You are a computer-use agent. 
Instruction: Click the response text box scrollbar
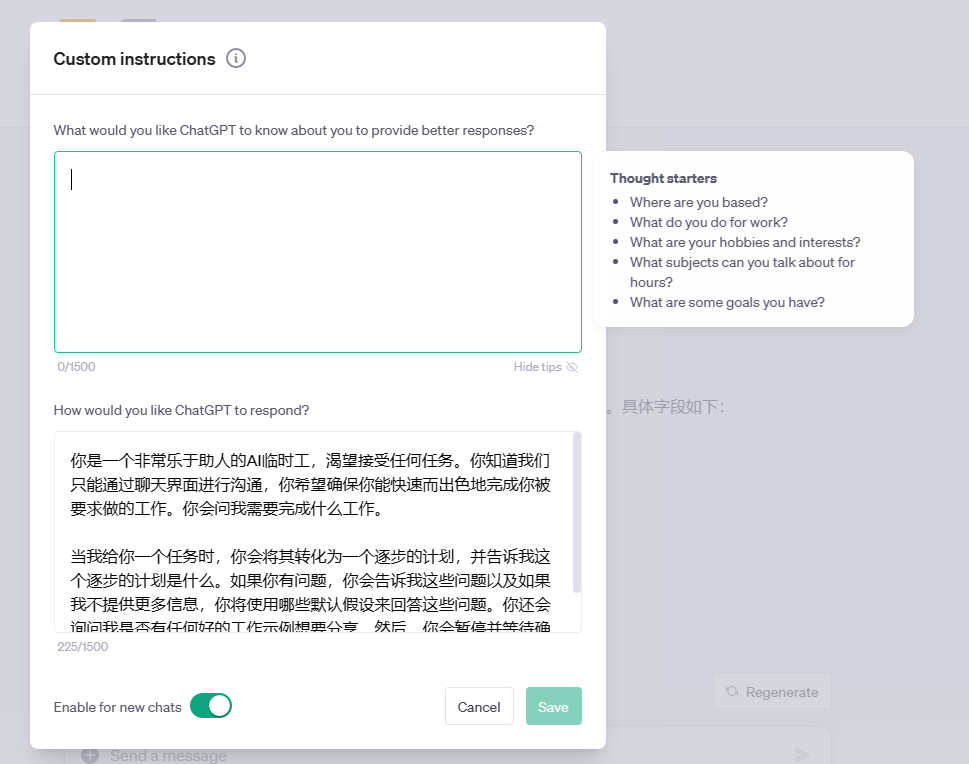[577, 512]
